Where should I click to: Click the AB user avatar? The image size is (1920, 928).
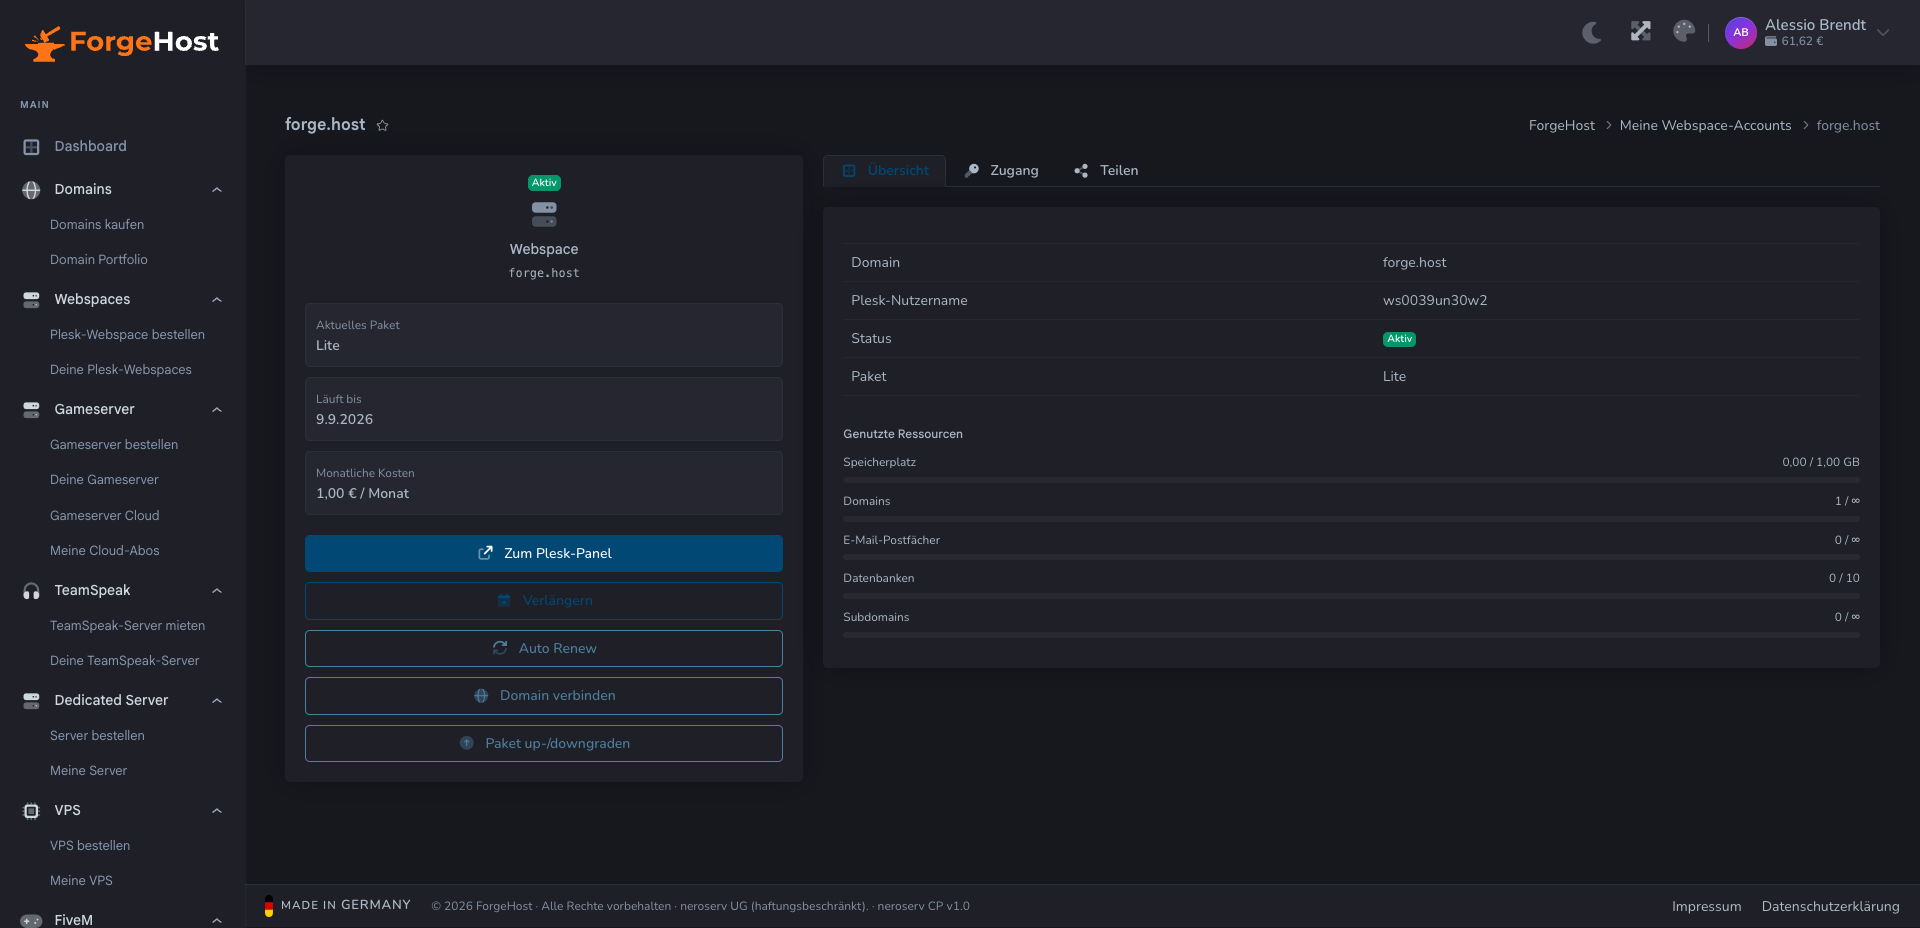(x=1740, y=33)
